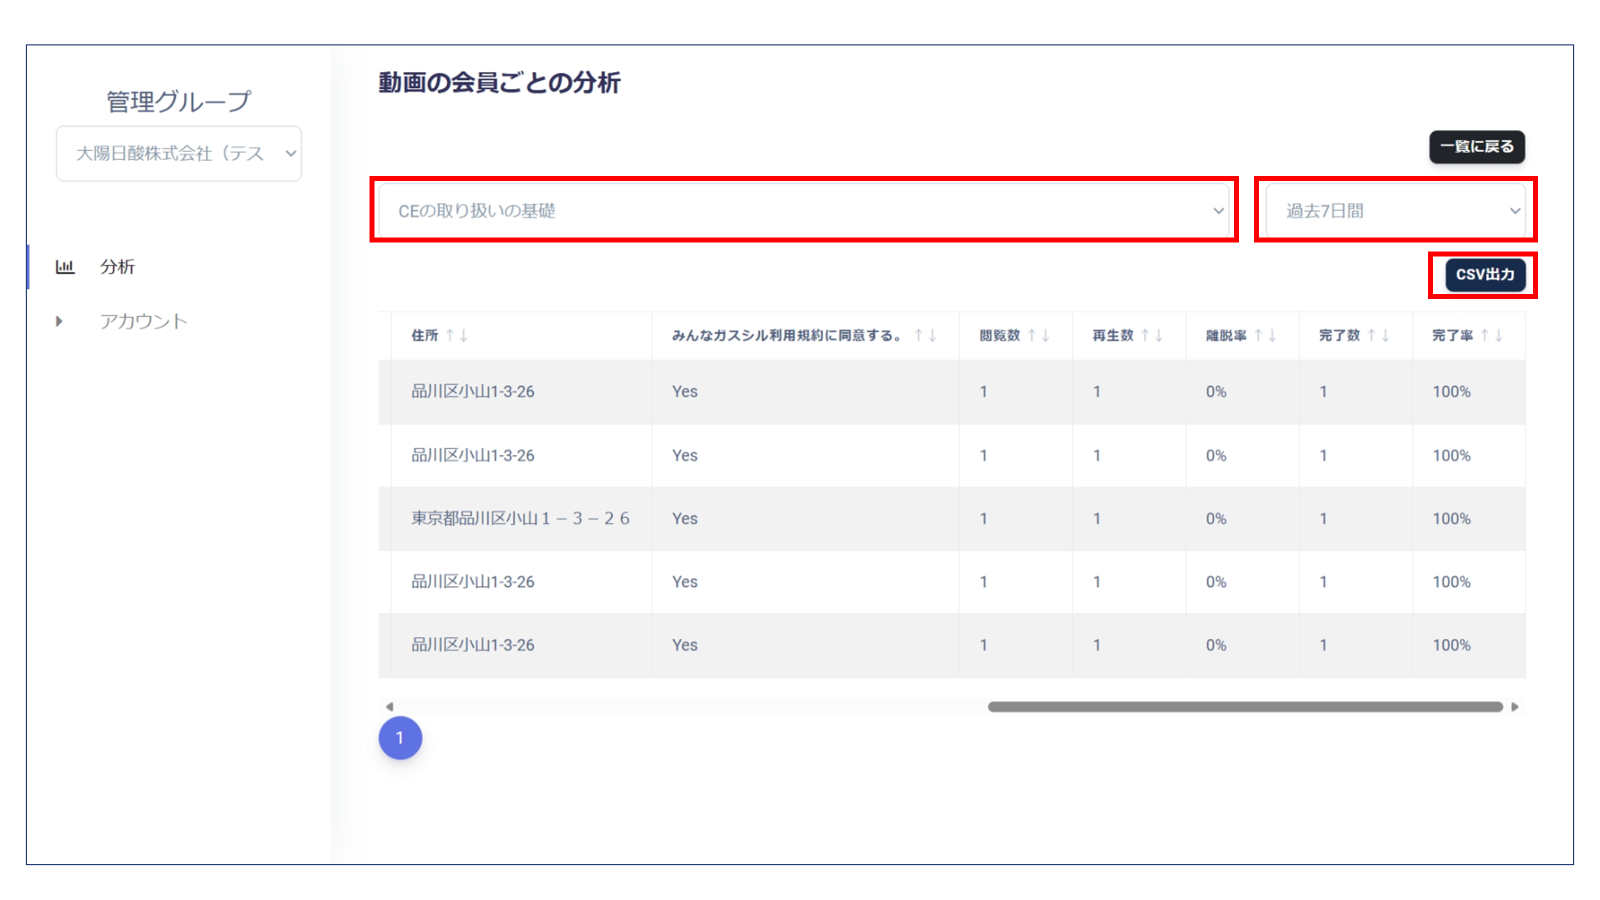Select 分析 in the sidebar
This screenshot has width=1600, height=900.
point(117,267)
